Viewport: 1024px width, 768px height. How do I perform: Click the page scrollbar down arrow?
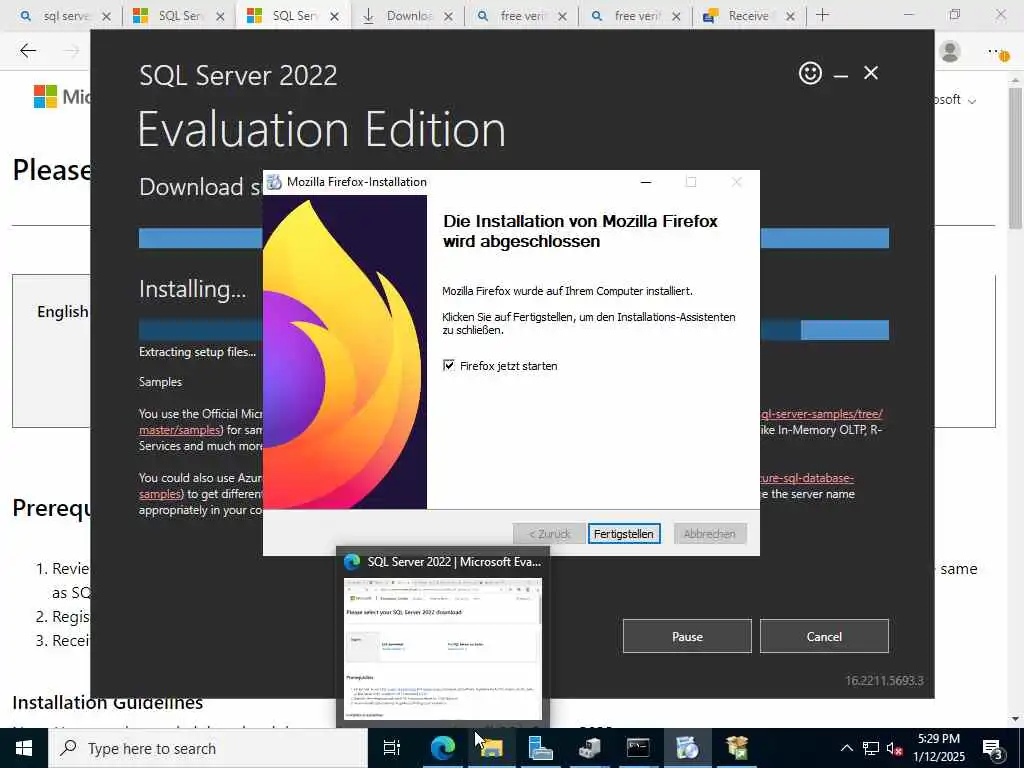1016,719
